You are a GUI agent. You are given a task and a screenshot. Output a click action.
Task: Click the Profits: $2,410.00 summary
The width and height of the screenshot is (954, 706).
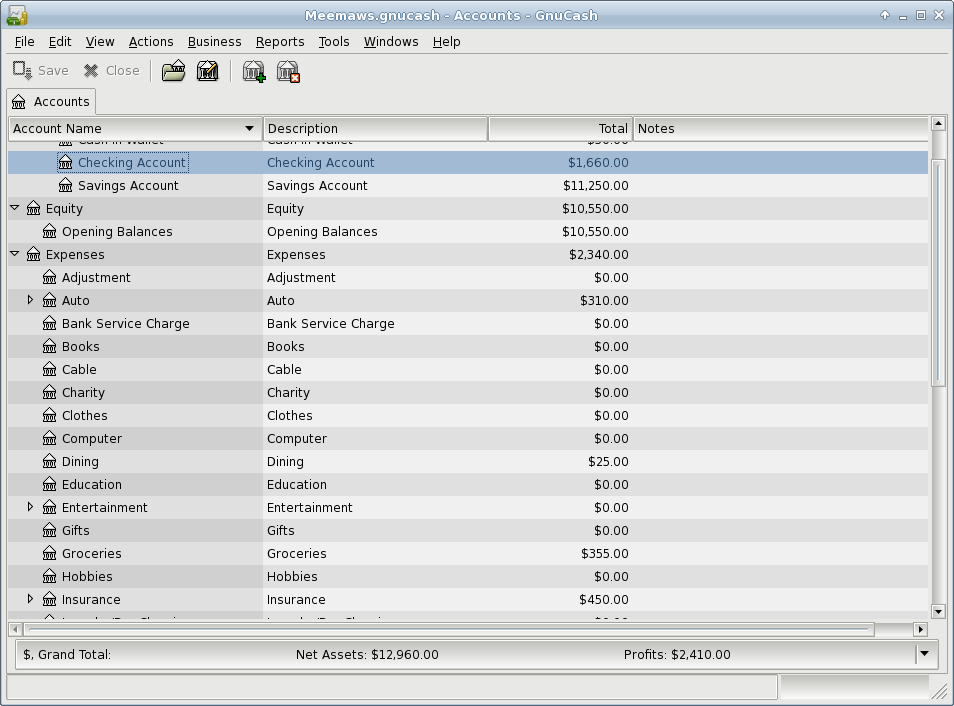coord(677,655)
